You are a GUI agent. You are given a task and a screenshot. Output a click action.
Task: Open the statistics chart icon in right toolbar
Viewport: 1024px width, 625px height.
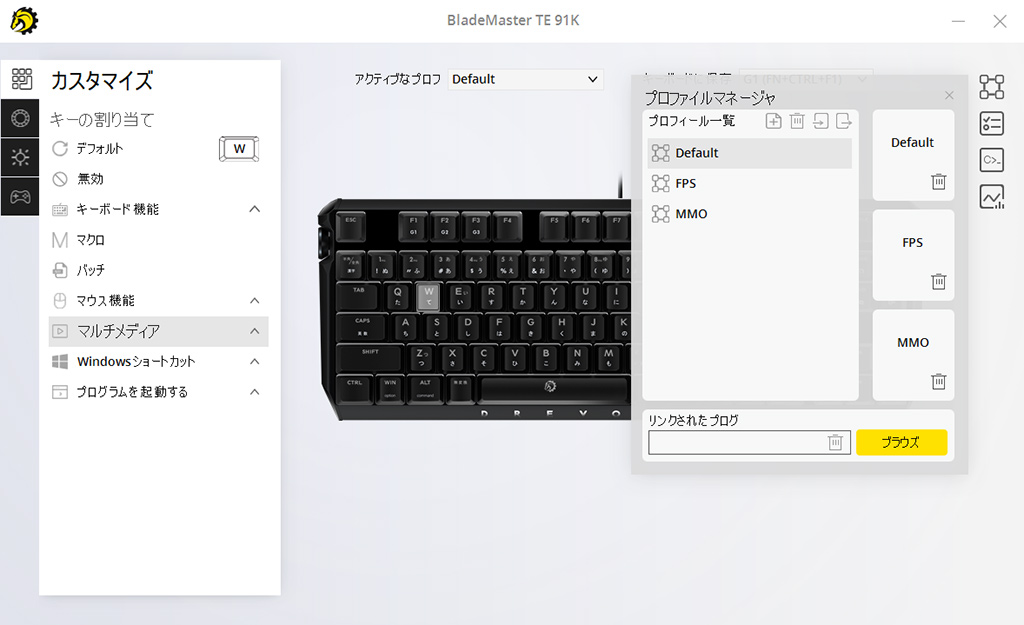pyautogui.click(x=991, y=197)
